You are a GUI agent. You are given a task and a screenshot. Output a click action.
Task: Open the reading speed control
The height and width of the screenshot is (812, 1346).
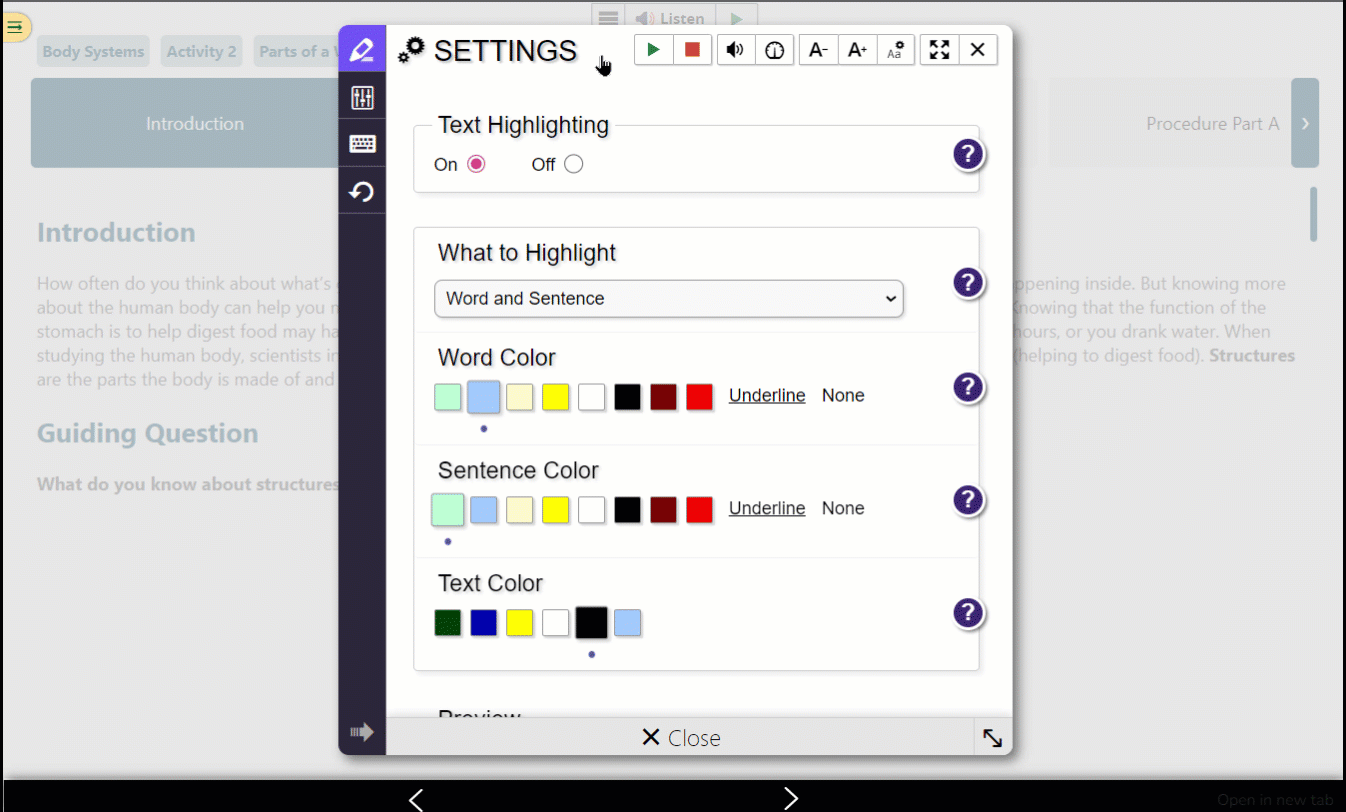click(x=774, y=49)
